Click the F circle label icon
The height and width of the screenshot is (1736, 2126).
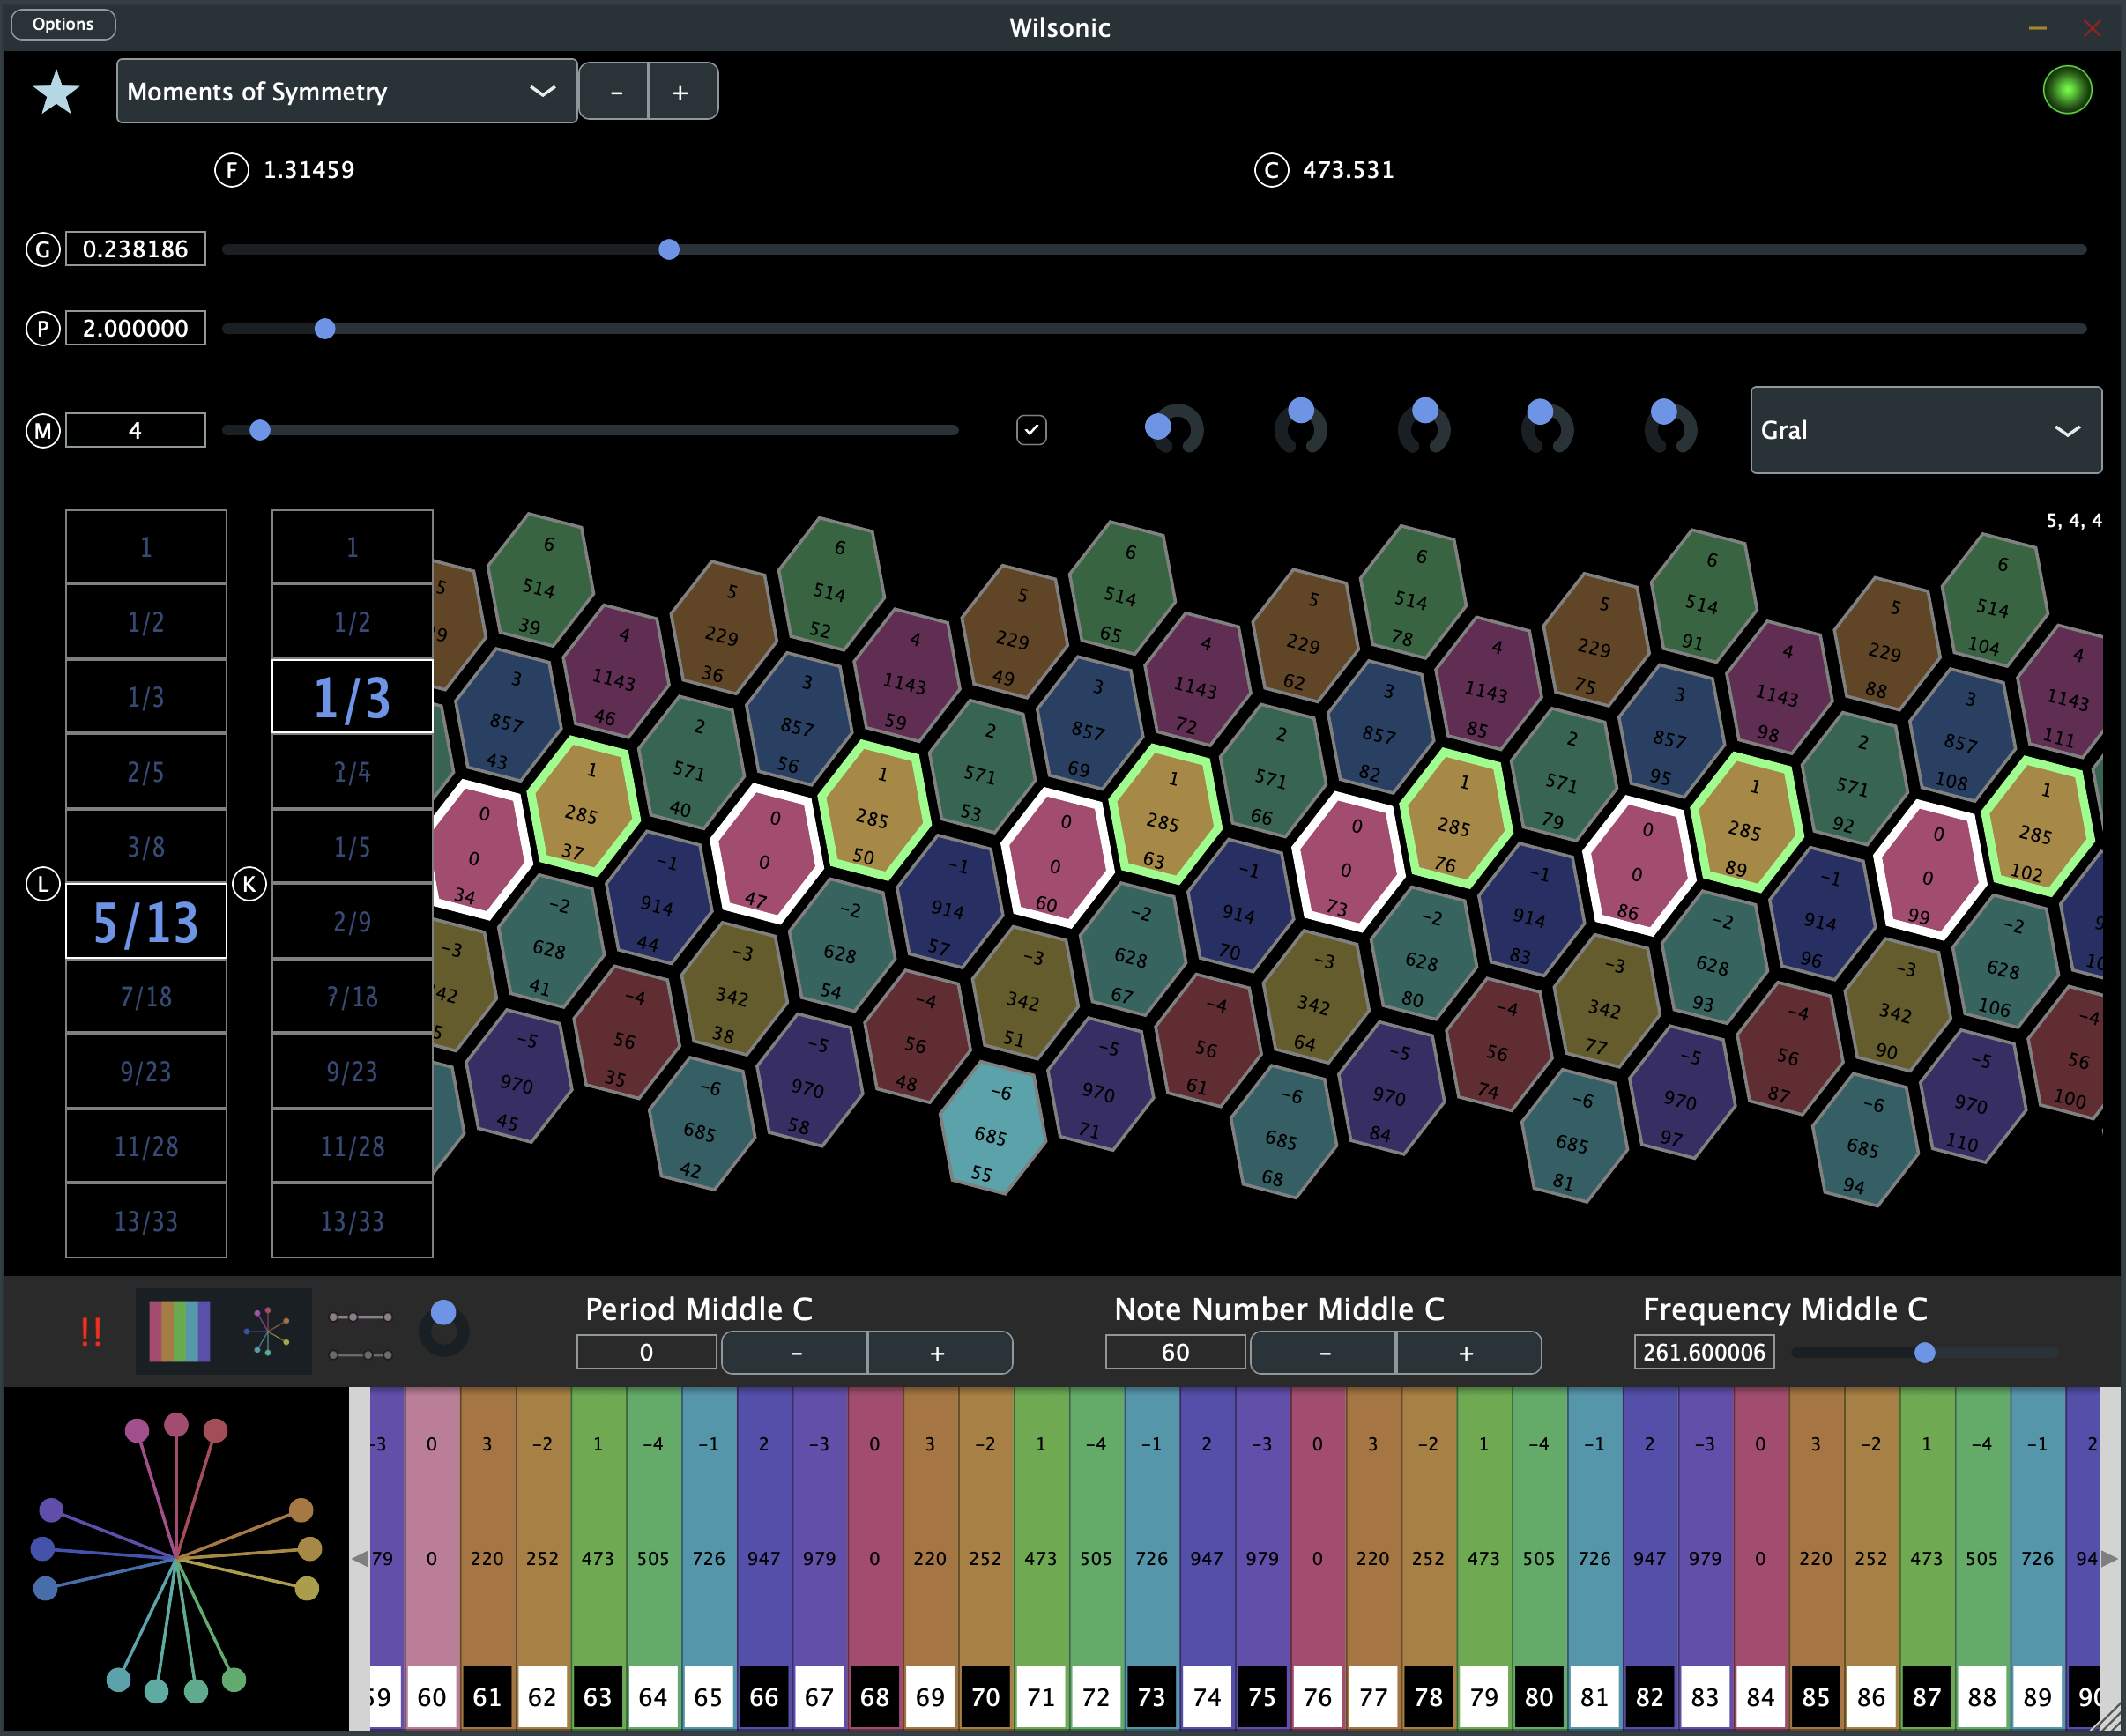pos(232,170)
